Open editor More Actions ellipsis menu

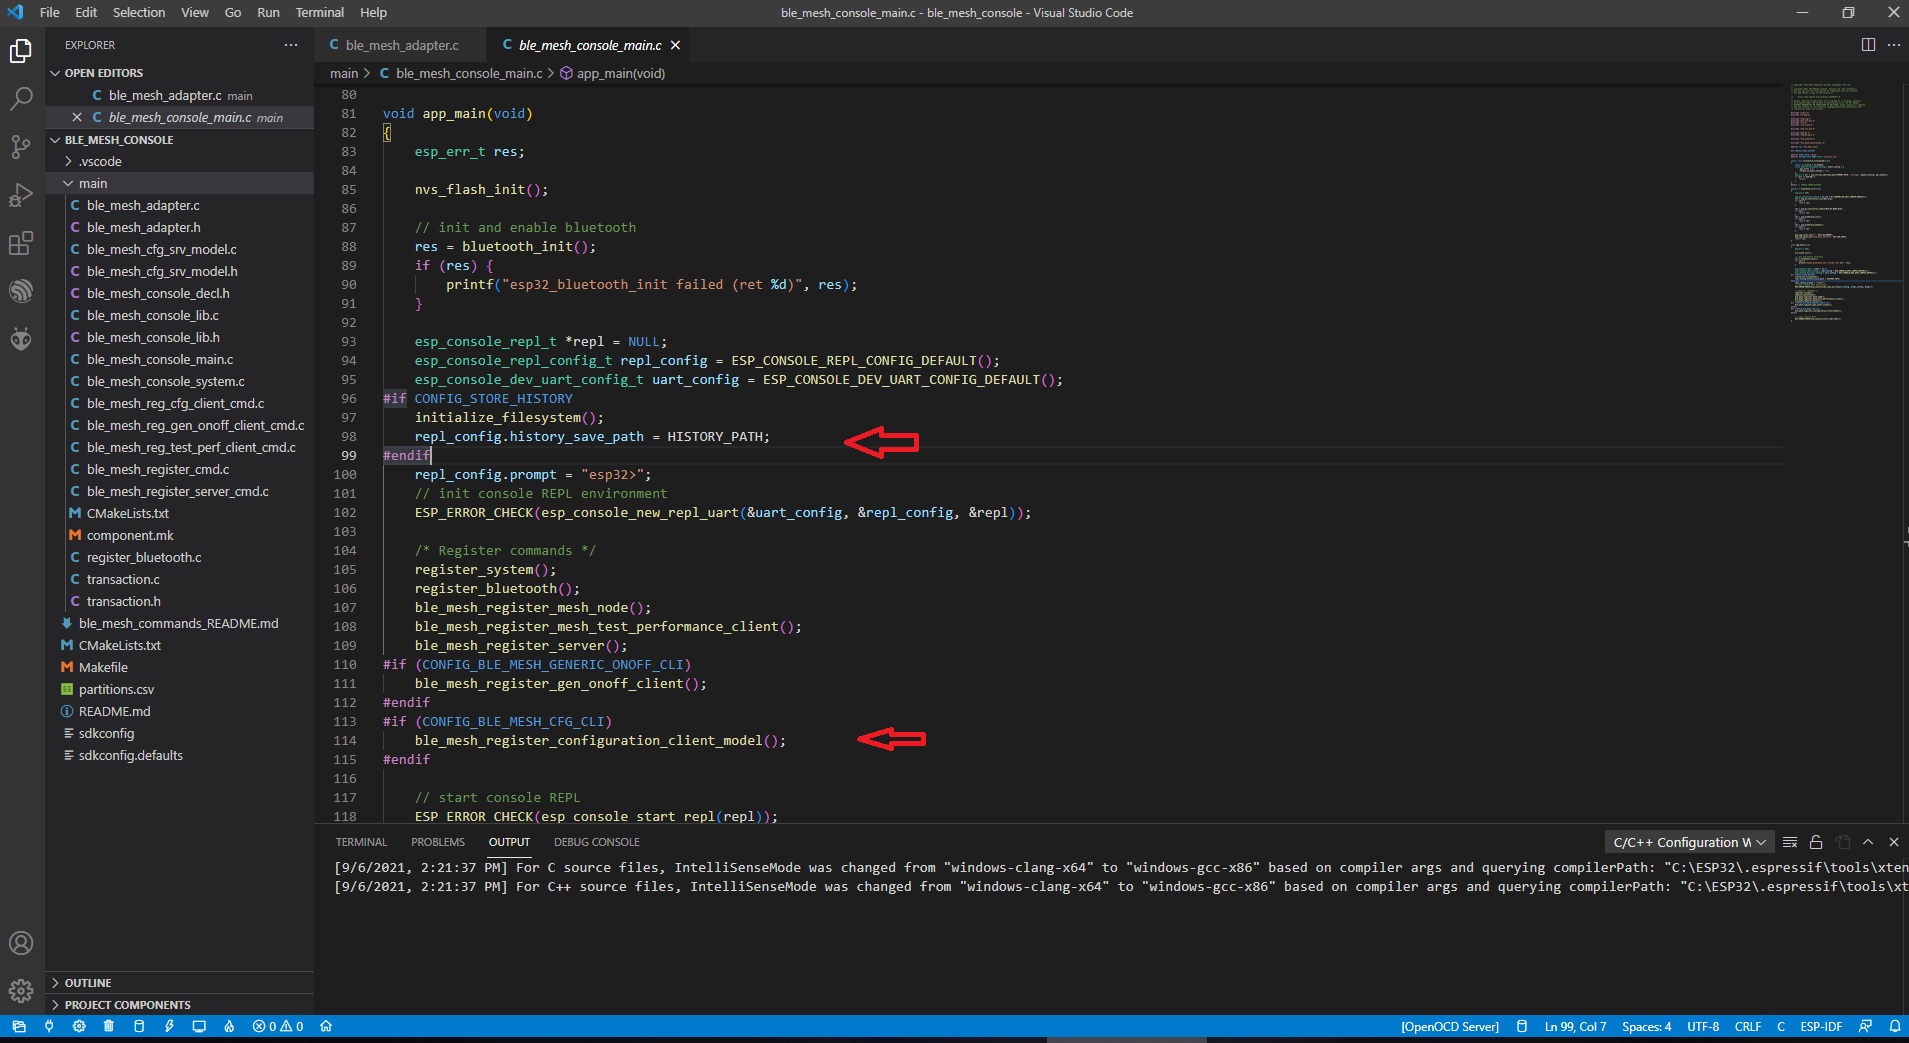(x=1894, y=45)
